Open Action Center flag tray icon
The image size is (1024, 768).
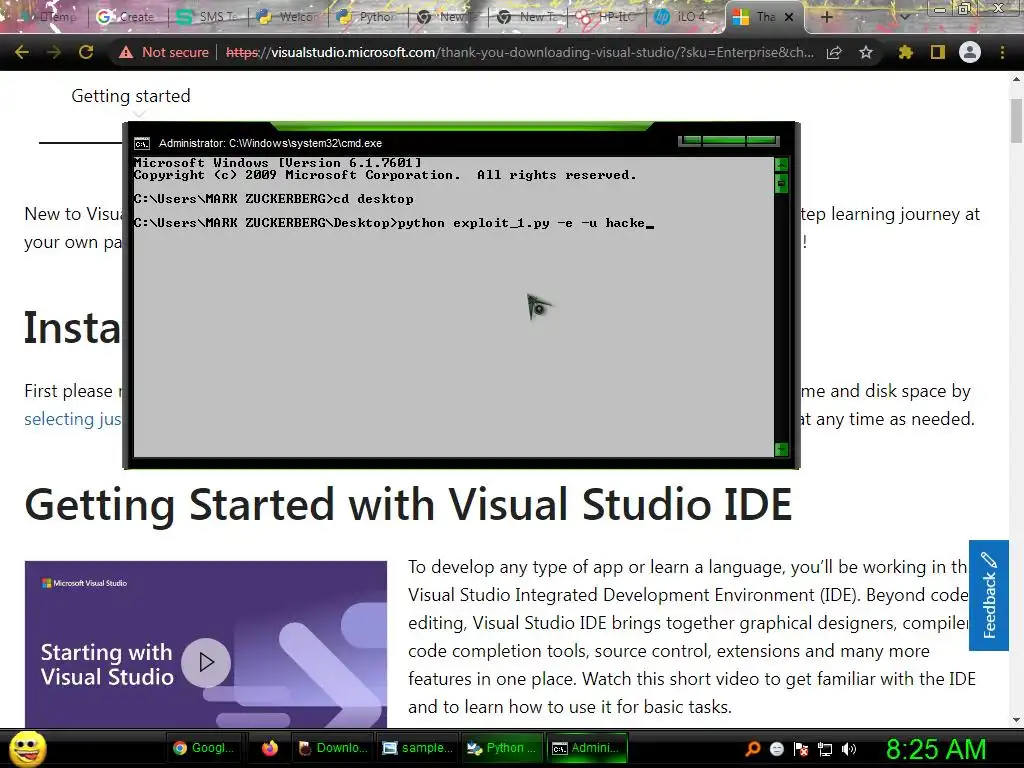pyautogui.click(x=801, y=749)
